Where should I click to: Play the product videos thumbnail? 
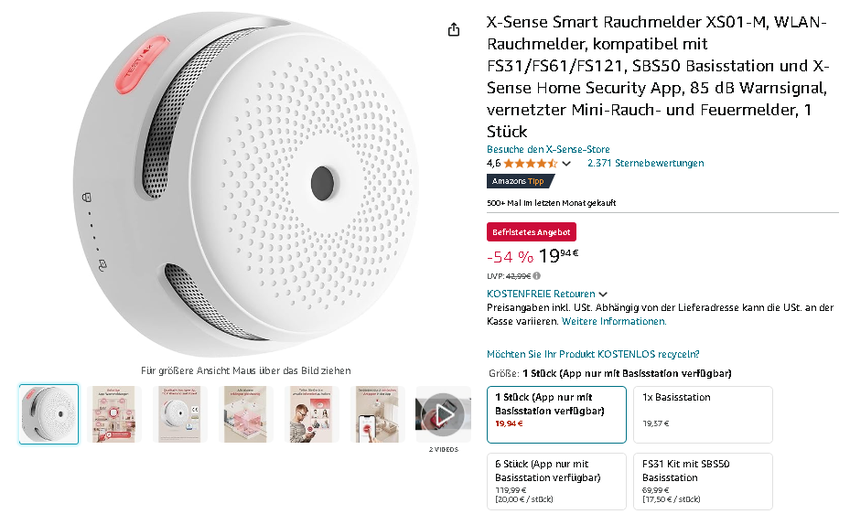pyautogui.click(x=443, y=414)
